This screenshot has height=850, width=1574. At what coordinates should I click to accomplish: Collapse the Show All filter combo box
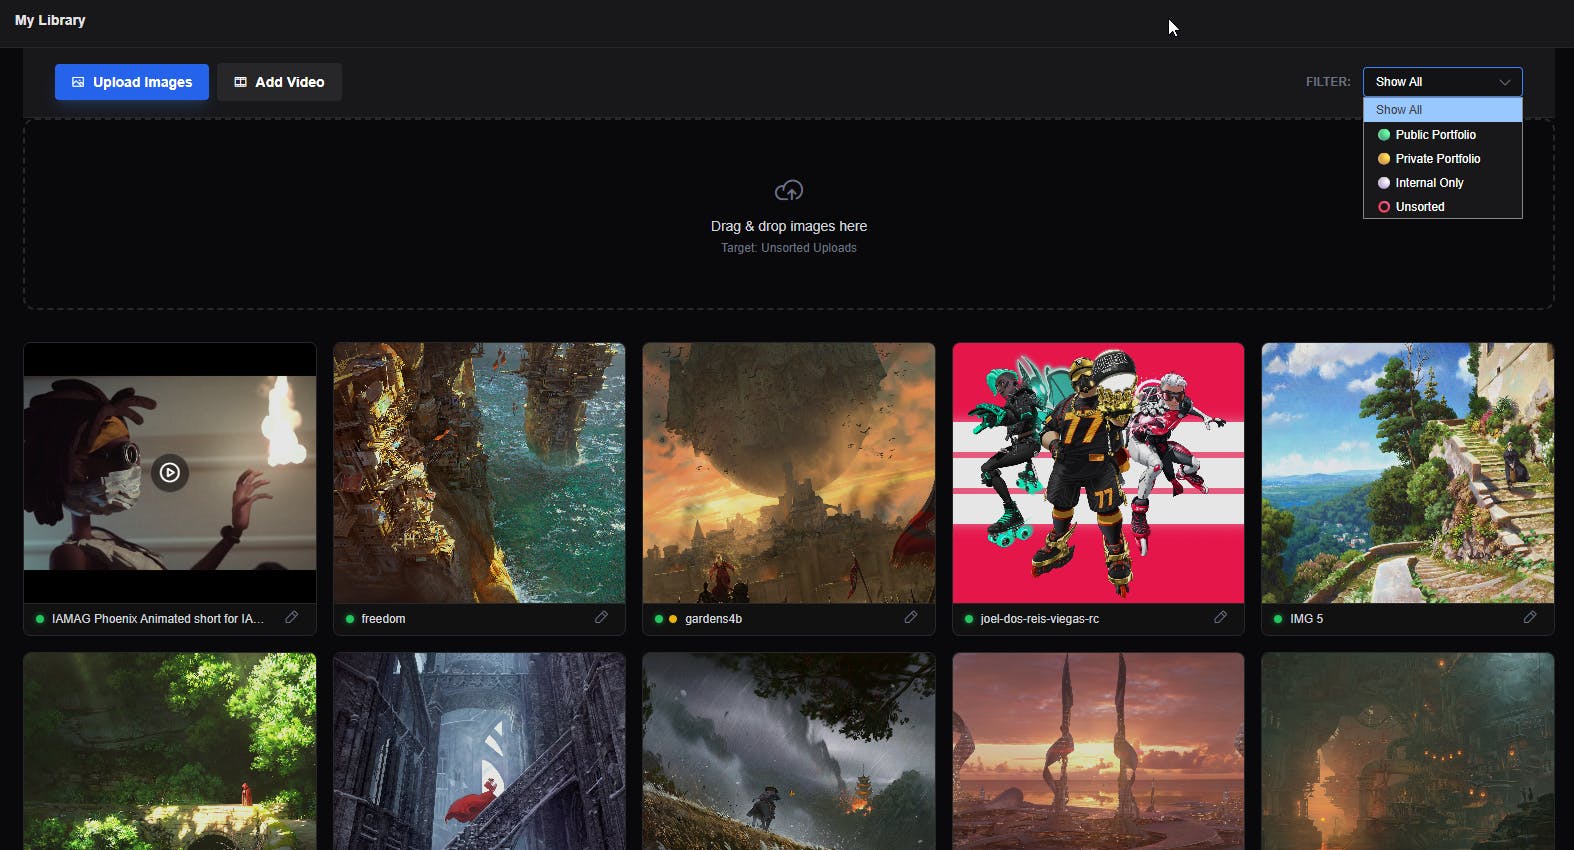click(1442, 82)
